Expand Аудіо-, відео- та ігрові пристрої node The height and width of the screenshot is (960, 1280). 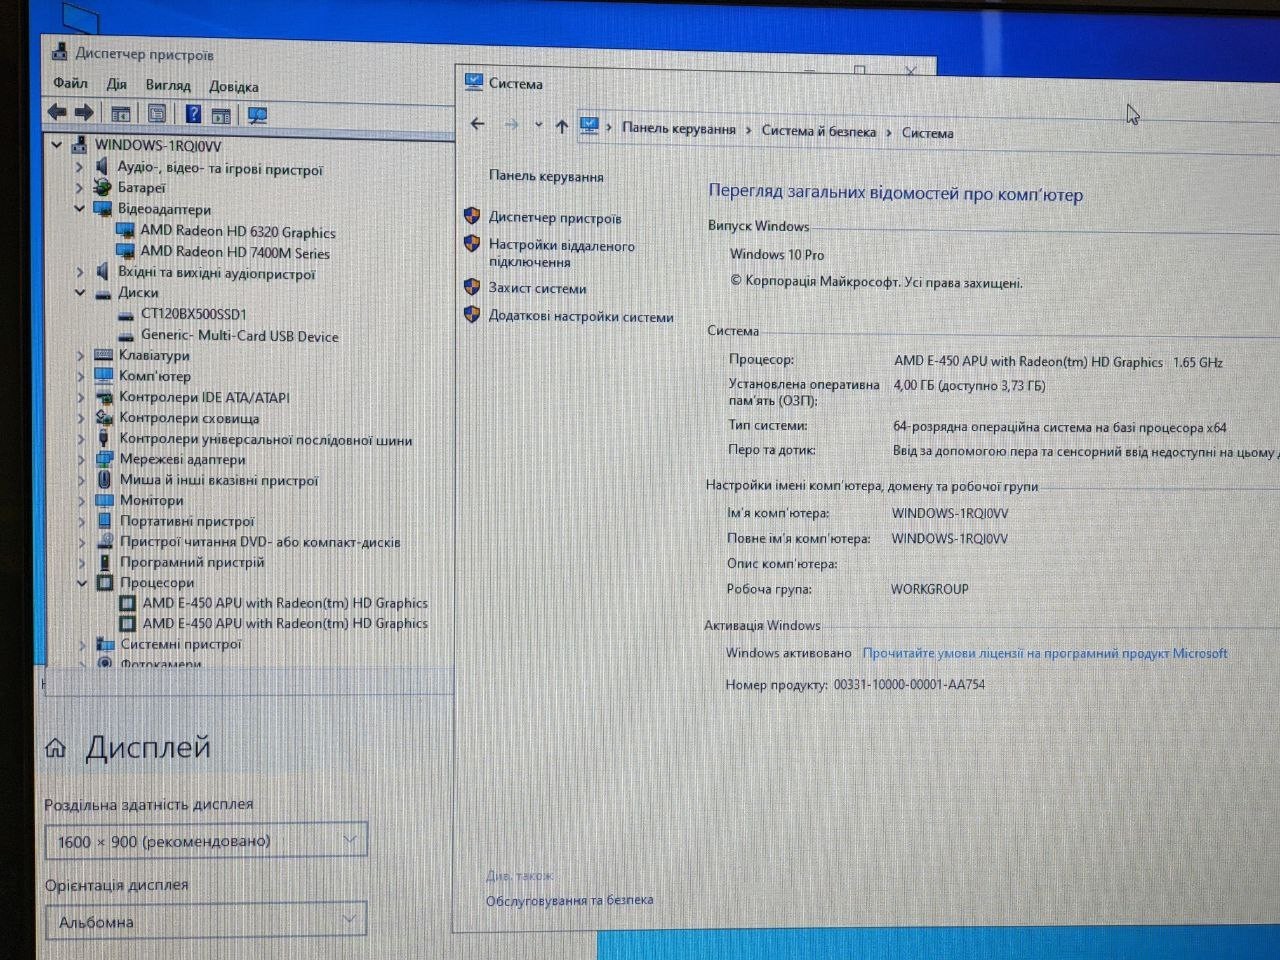[79, 166]
